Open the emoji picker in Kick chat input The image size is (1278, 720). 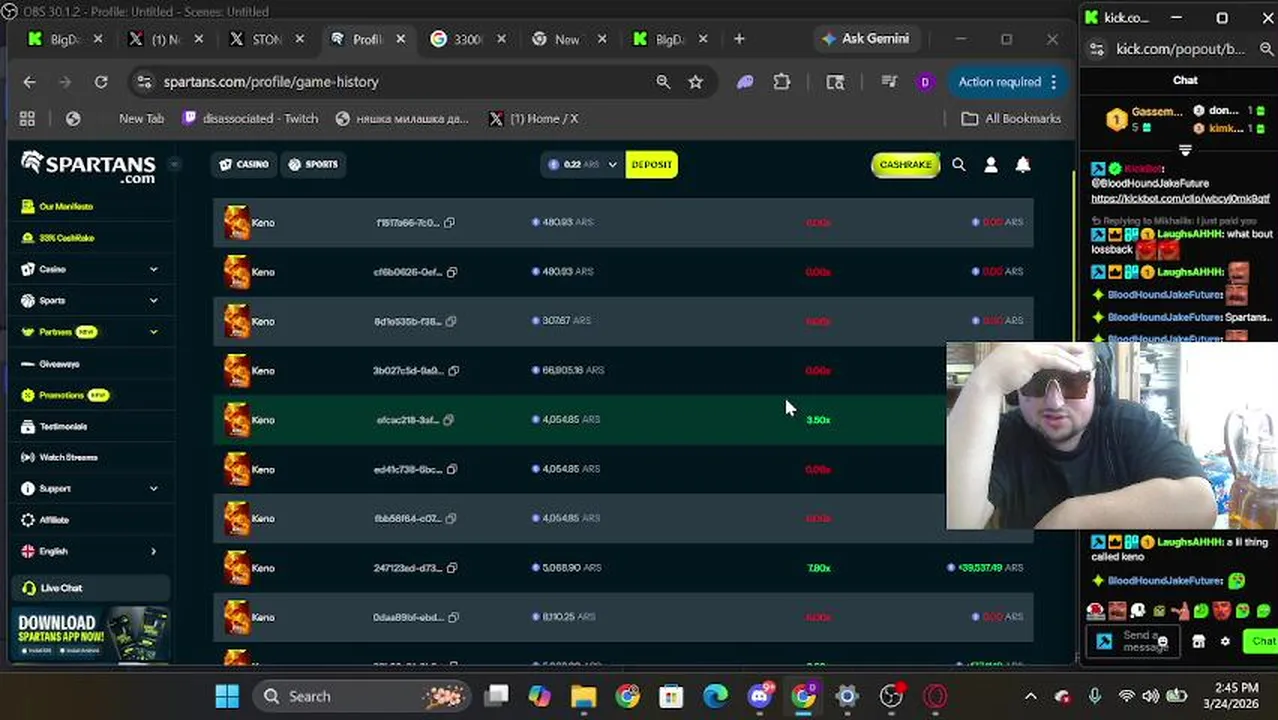[1162, 642]
